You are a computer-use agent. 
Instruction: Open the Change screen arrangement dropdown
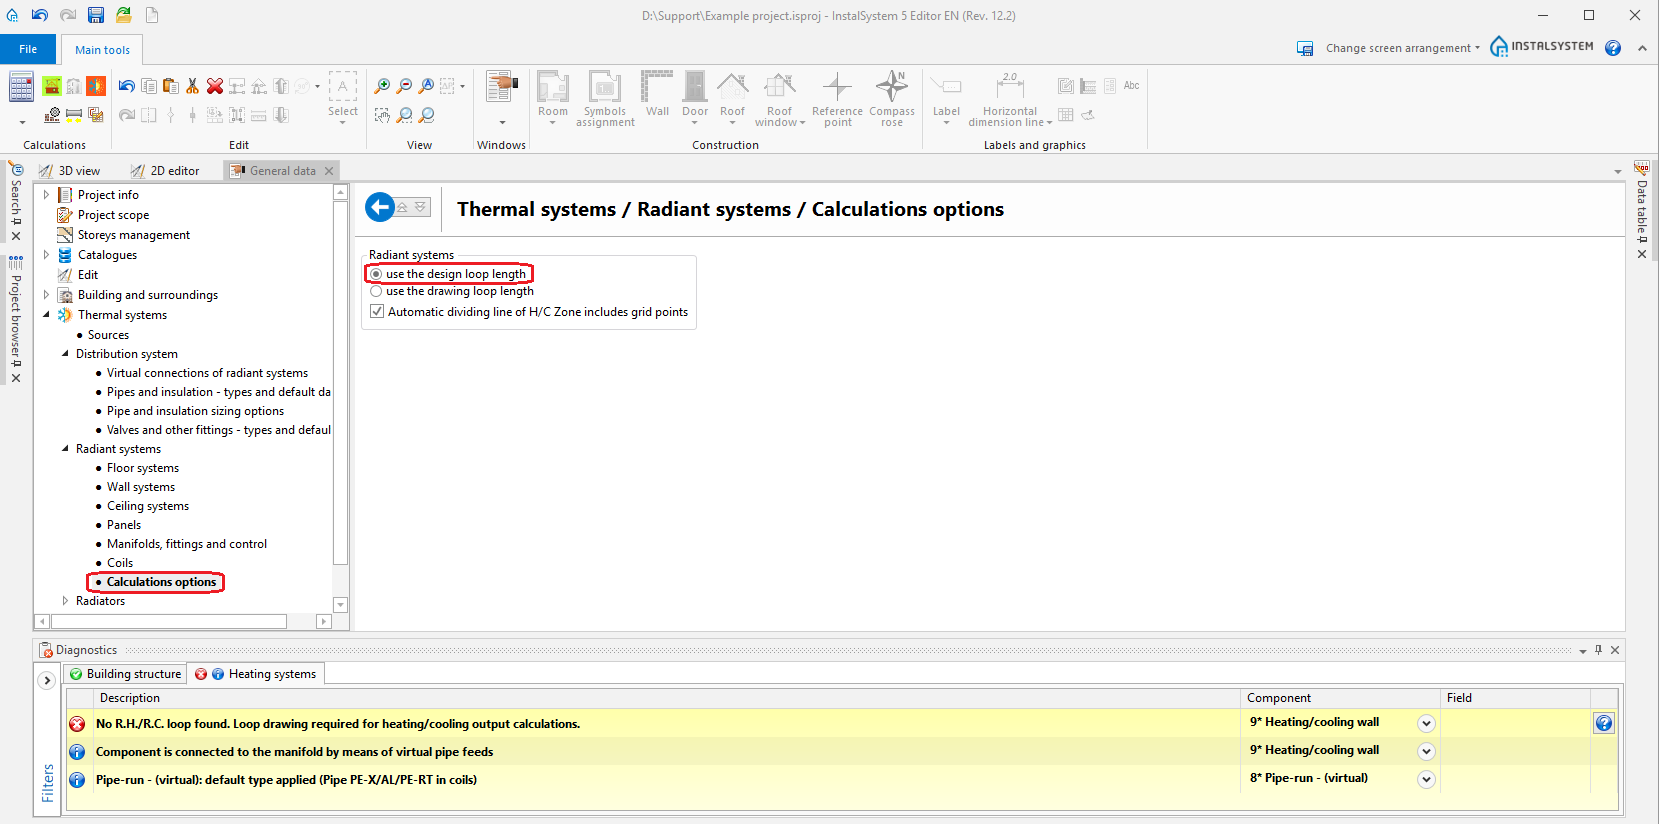pyautogui.click(x=1399, y=48)
